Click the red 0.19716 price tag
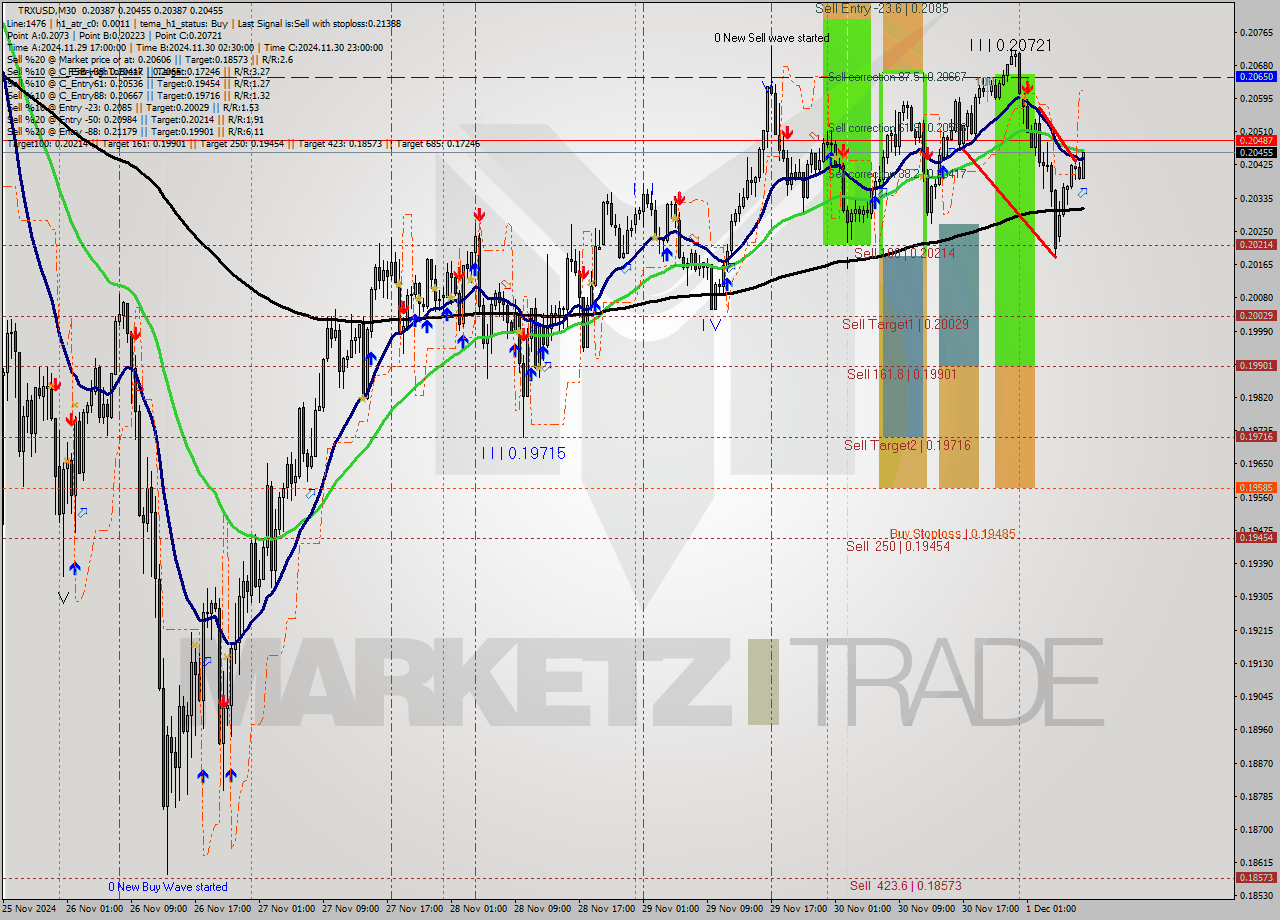The height and width of the screenshot is (920, 1280). (1256, 436)
